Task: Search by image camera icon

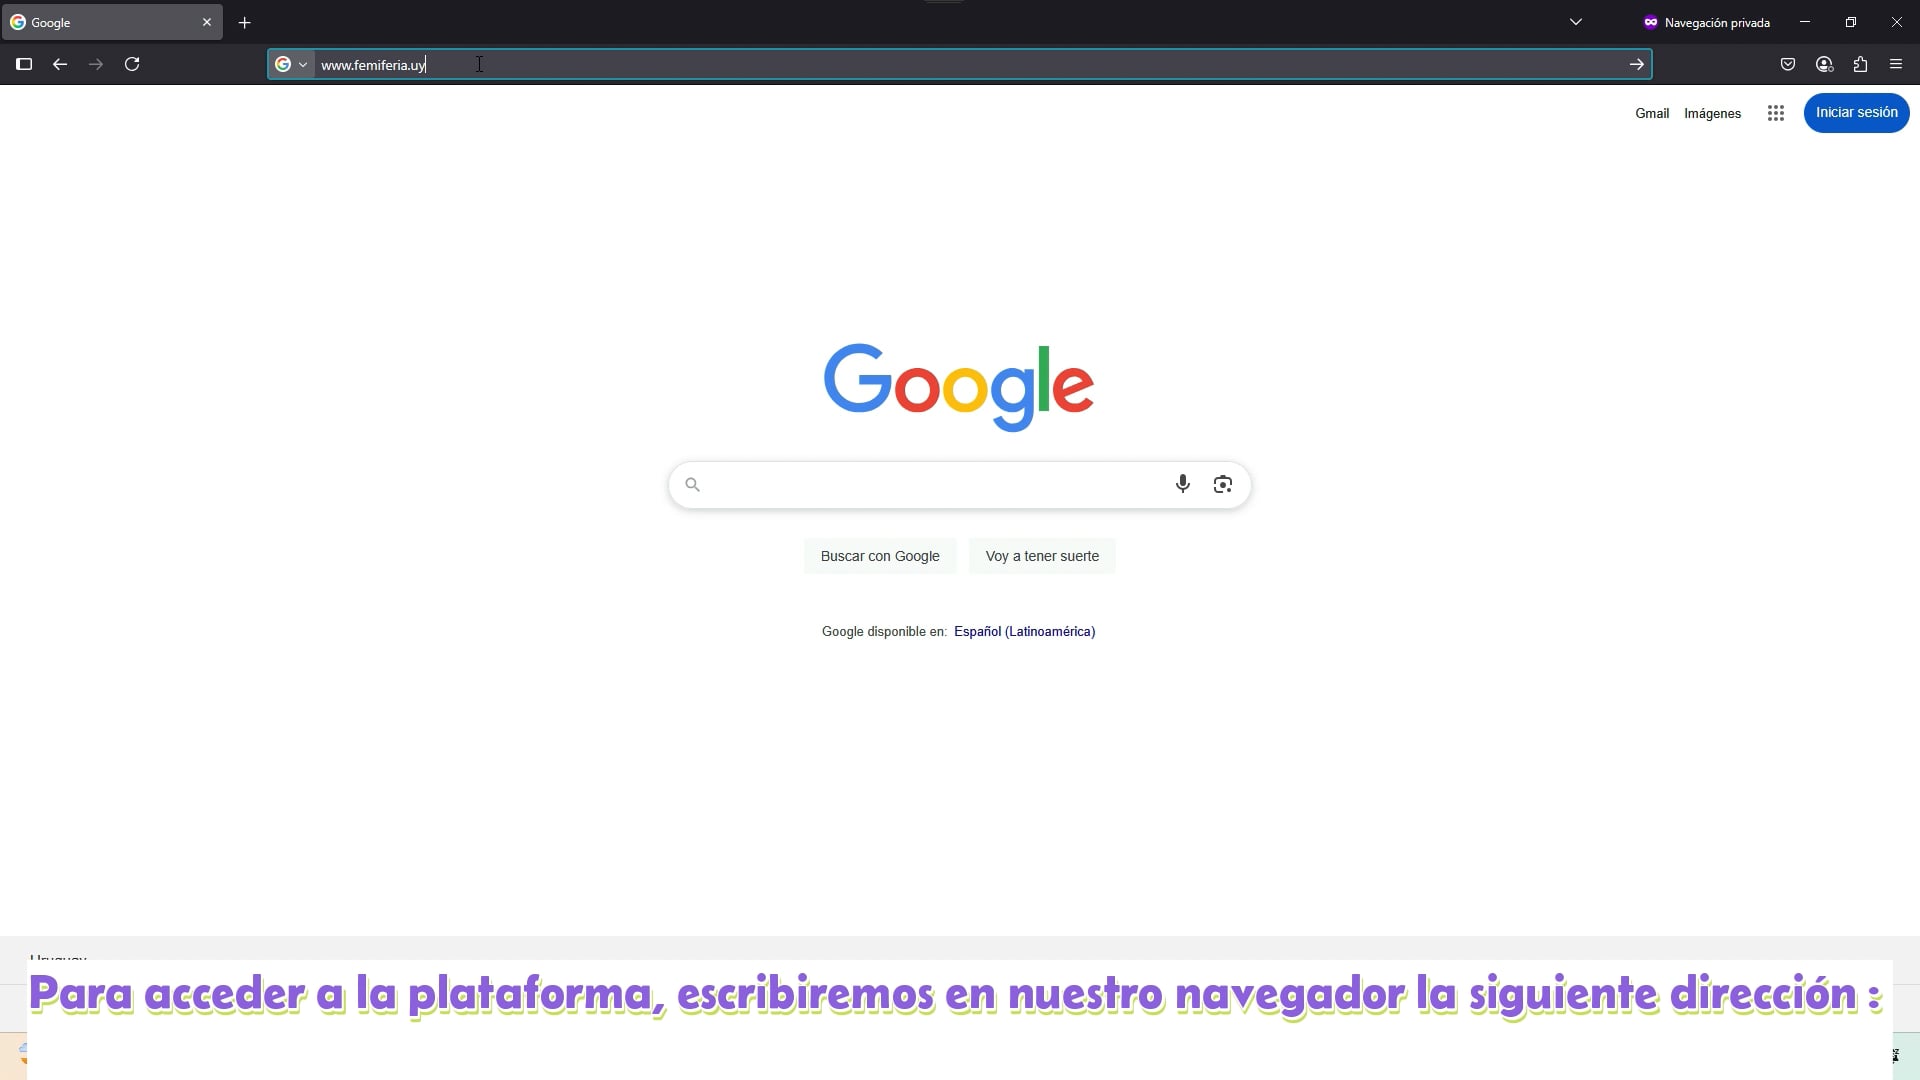Action: coord(1222,484)
